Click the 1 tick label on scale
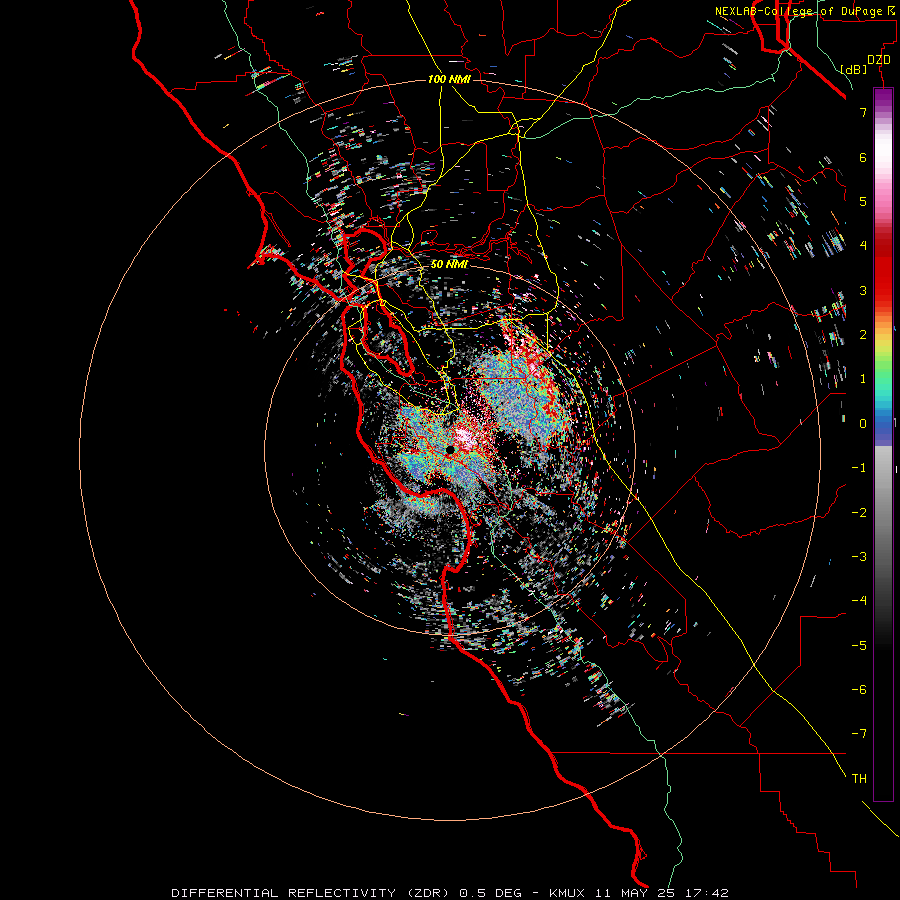Image resolution: width=900 pixels, height=900 pixels. [x=863, y=378]
